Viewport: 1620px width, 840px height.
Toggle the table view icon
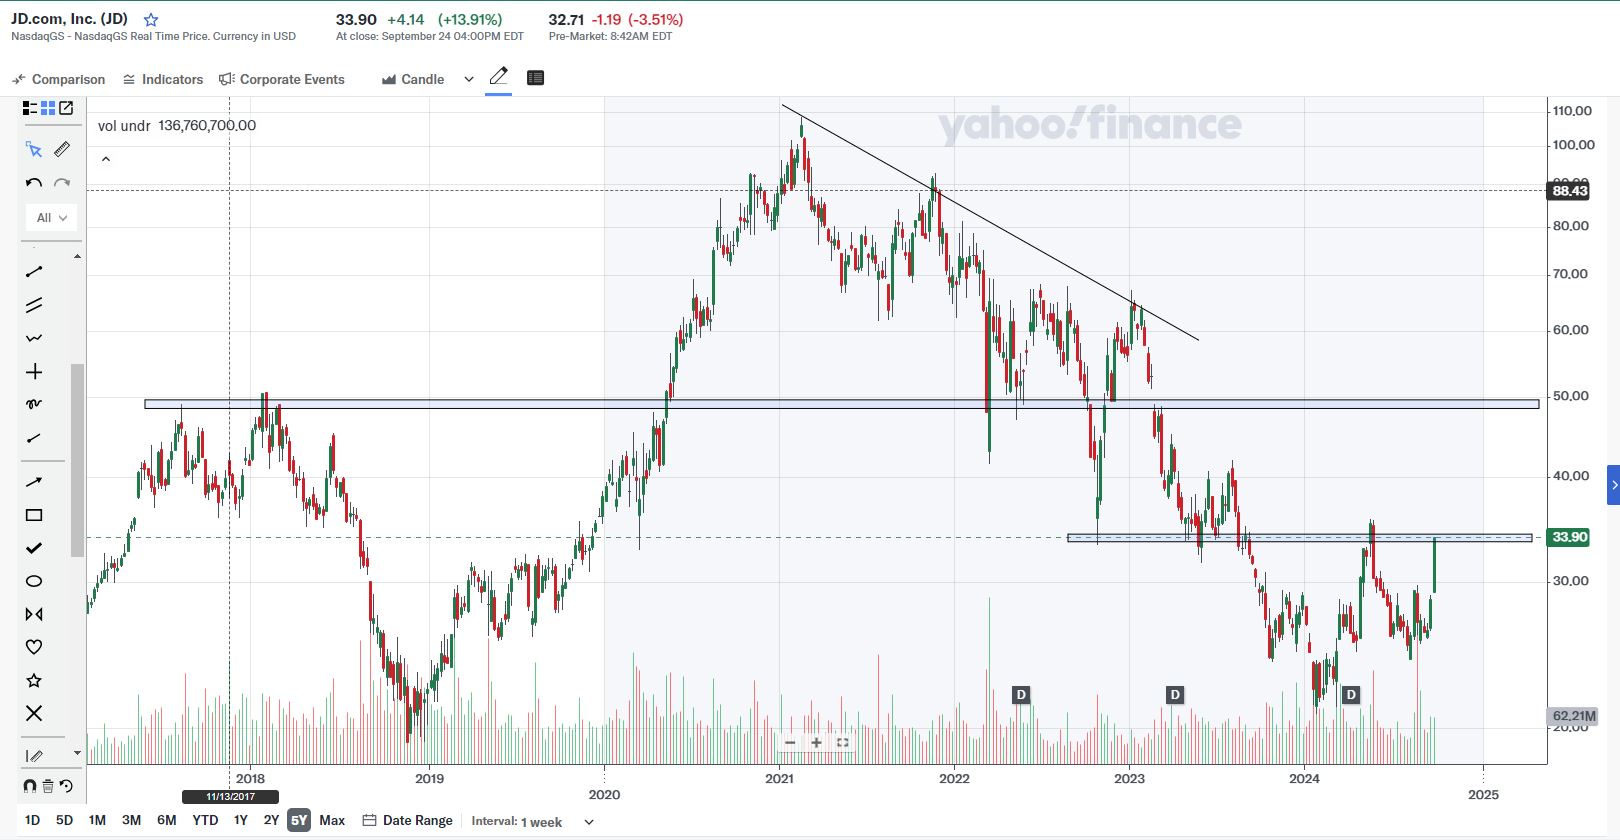535,78
